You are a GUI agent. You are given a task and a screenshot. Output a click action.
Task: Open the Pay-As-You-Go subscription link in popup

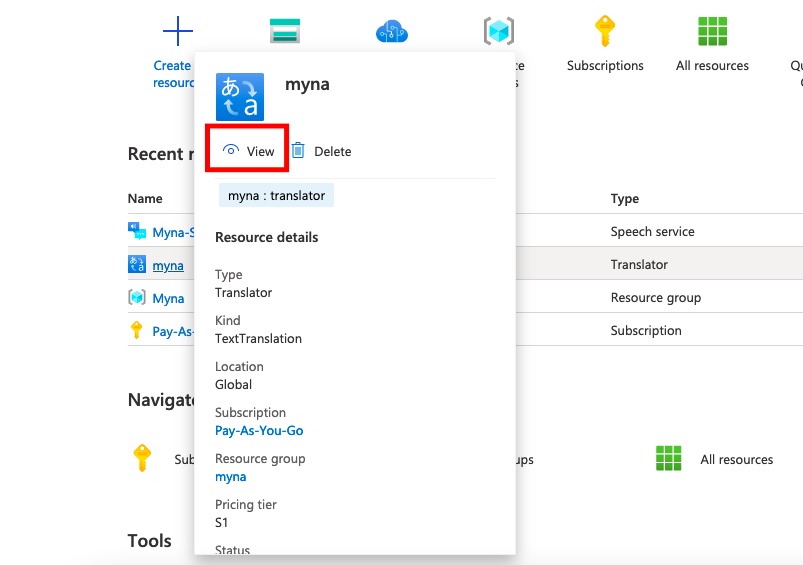tap(259, 430)
